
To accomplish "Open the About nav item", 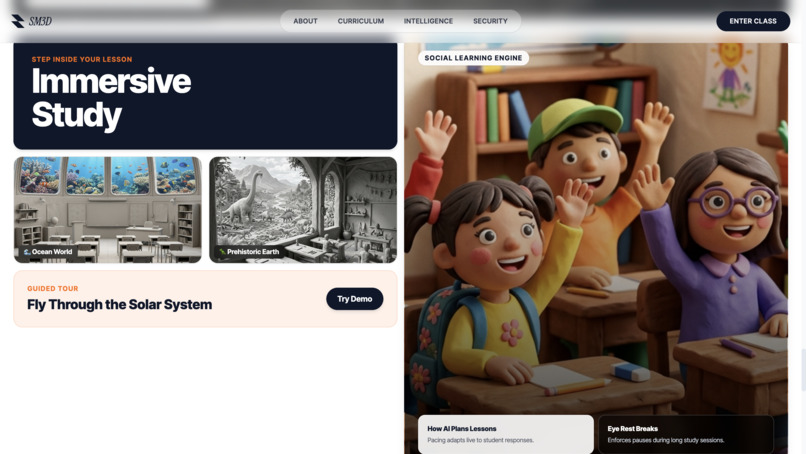I will tap(305, 21).
